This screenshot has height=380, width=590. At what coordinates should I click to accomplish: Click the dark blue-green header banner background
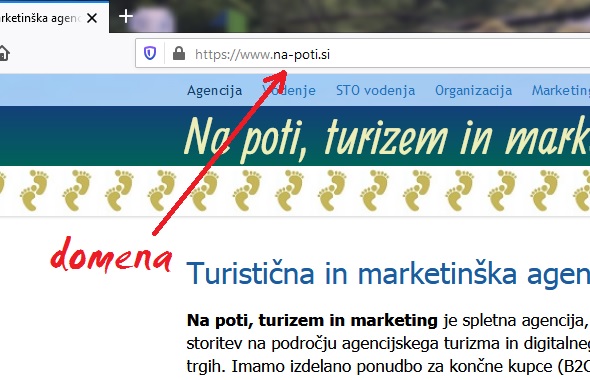coord(90,136)
